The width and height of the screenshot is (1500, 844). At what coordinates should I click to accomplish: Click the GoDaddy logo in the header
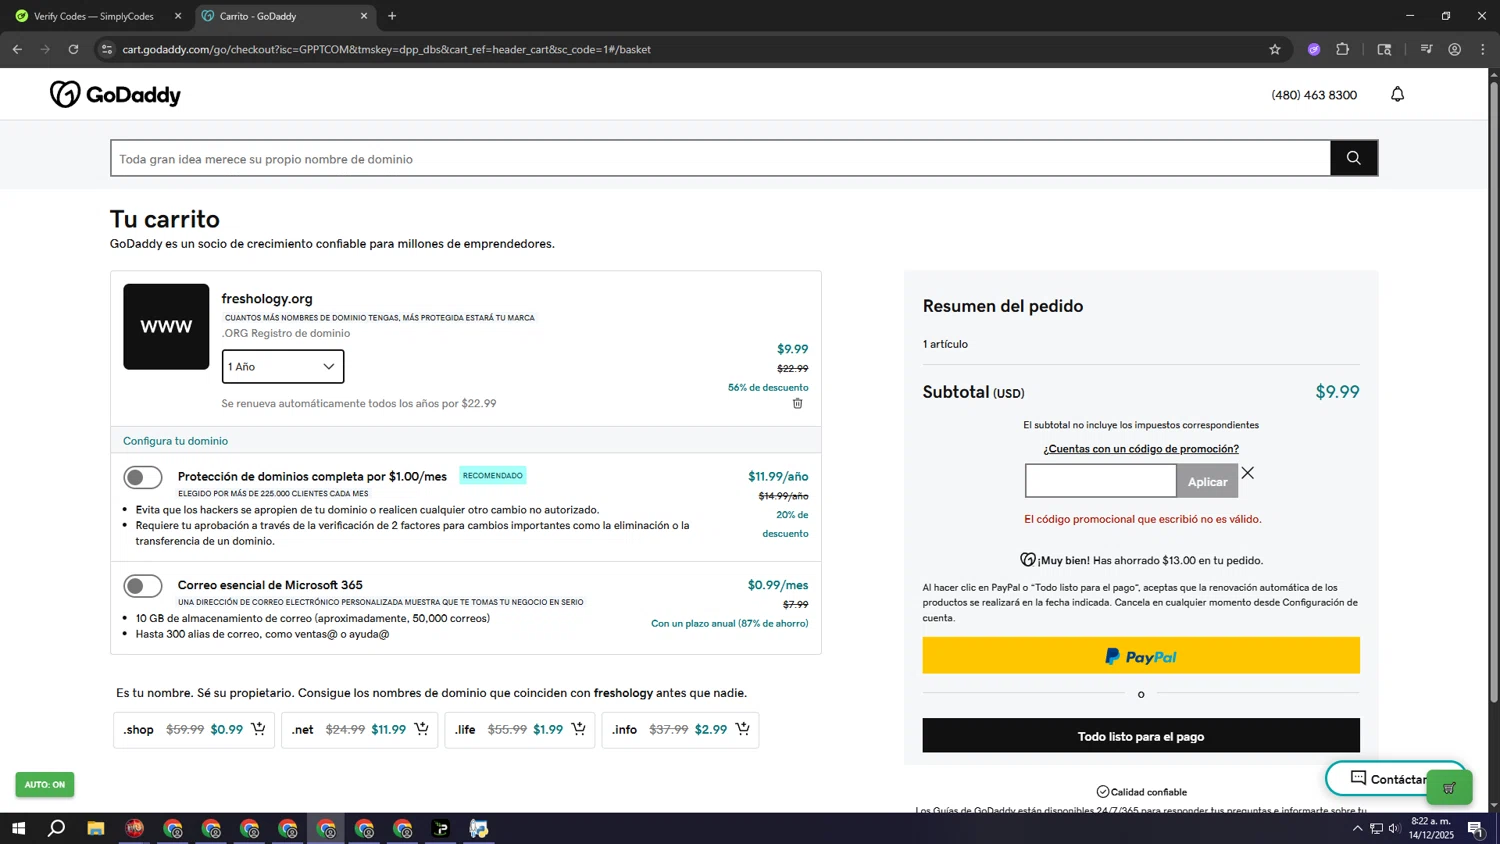[x=115, y=94]
